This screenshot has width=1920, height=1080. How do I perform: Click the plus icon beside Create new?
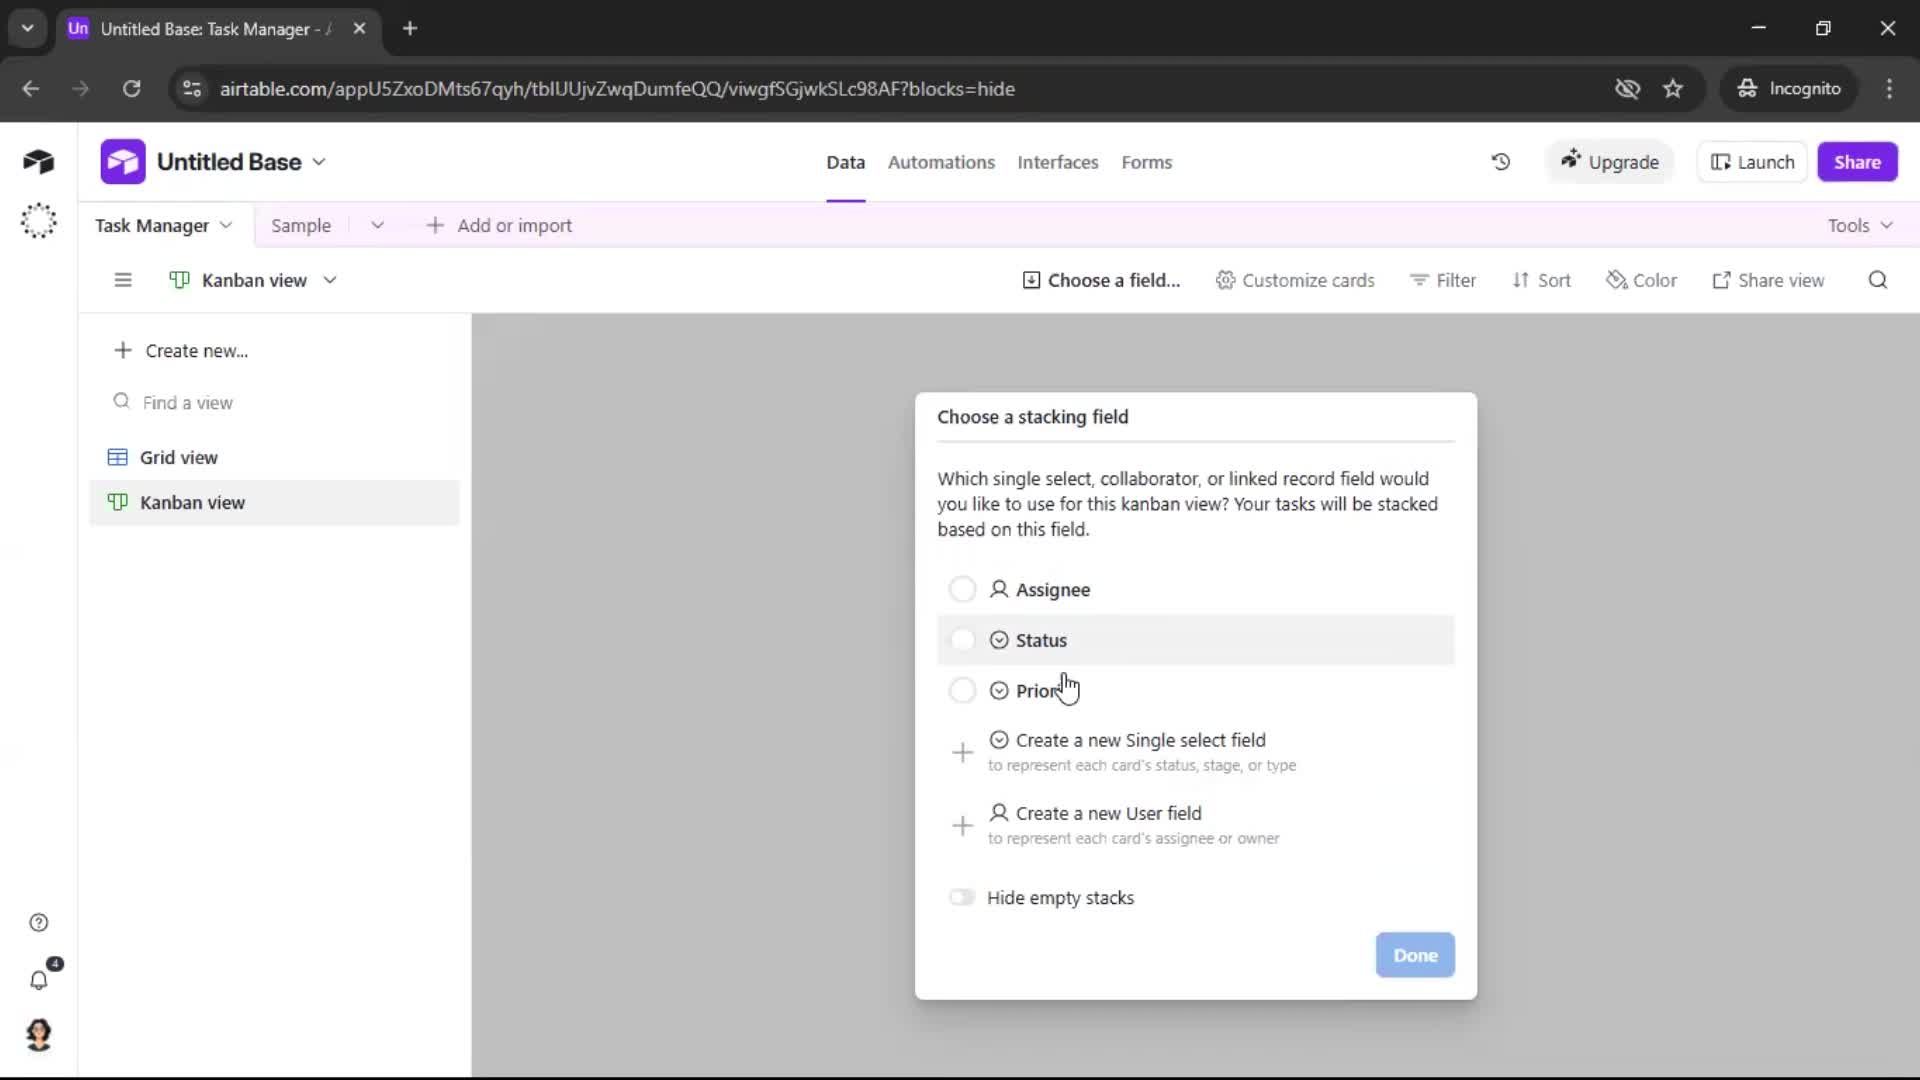coord(122,350)
